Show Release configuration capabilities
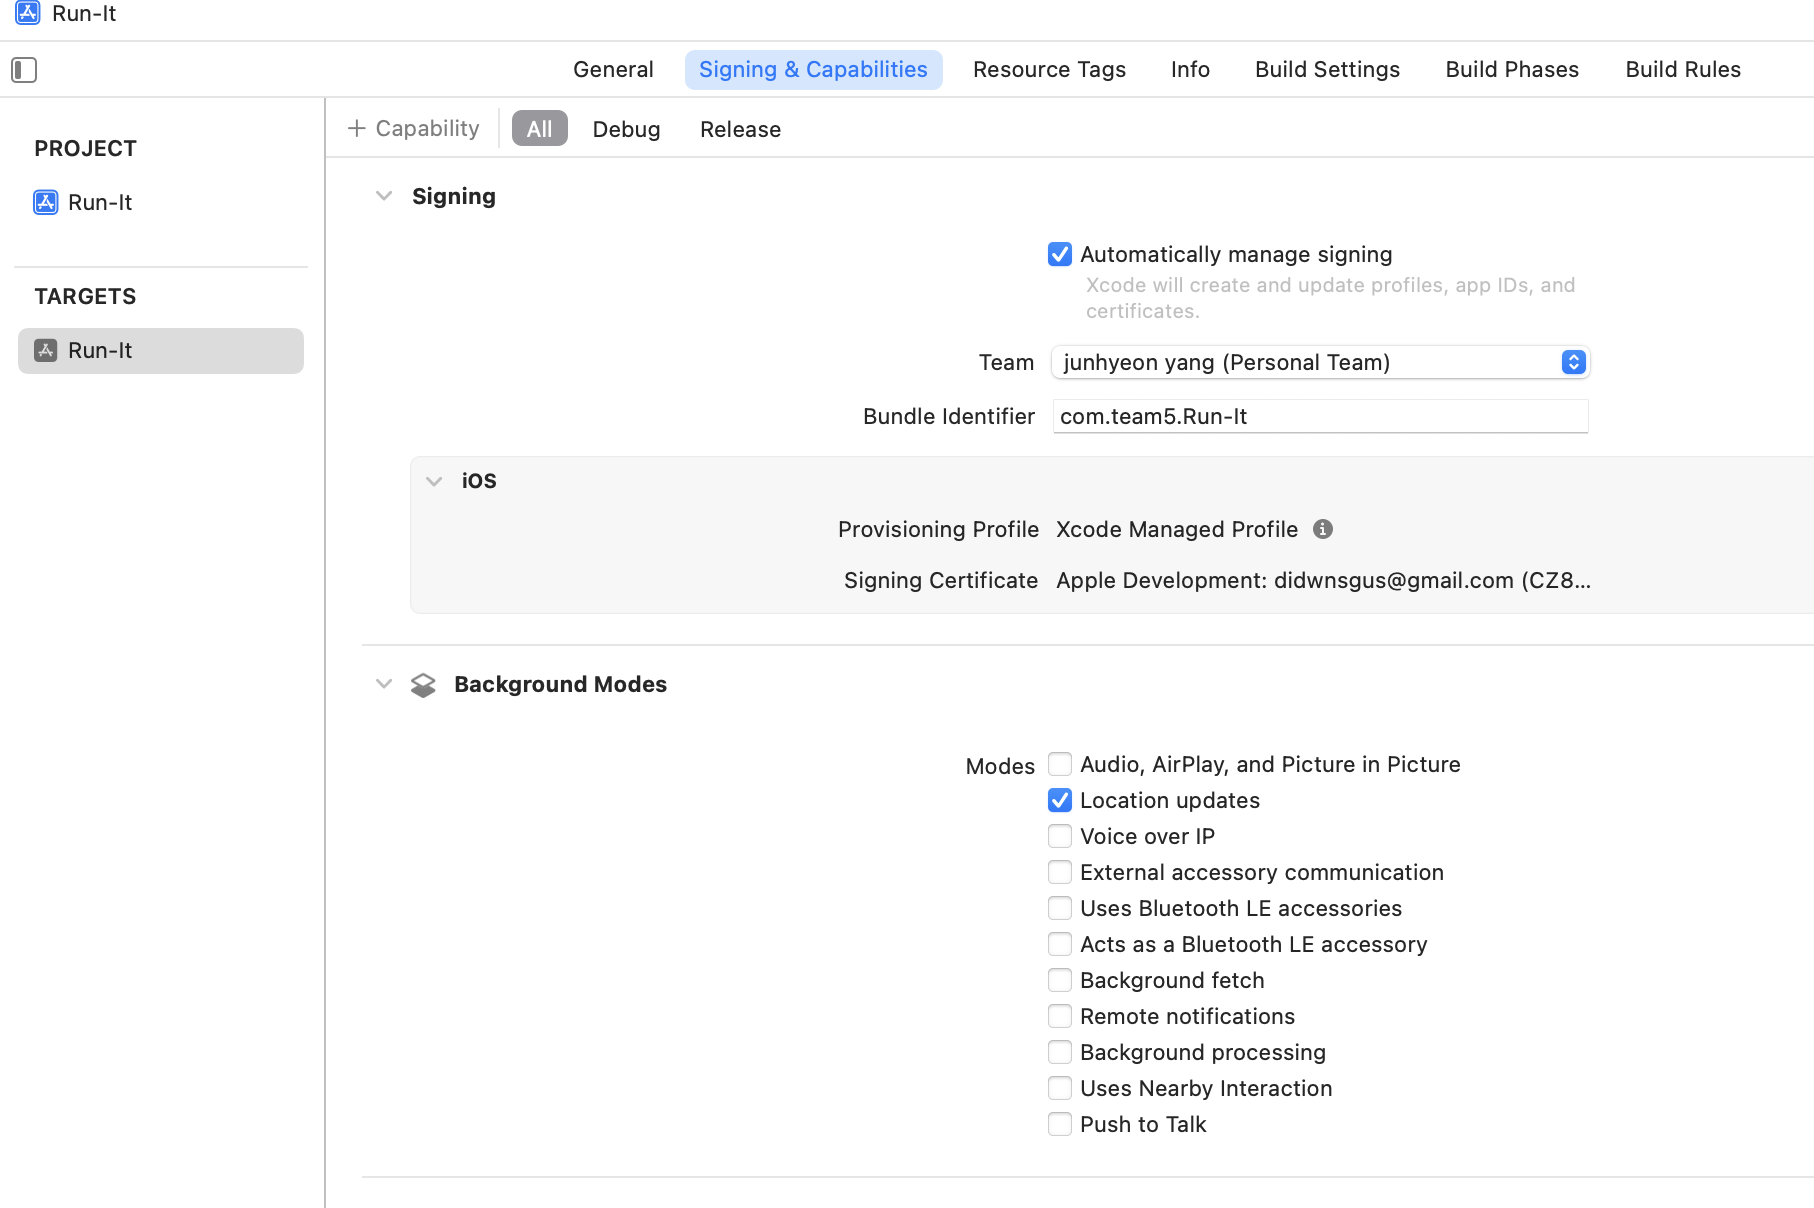This screenshot has width=1814, height=1208. [x=740, y=129]
